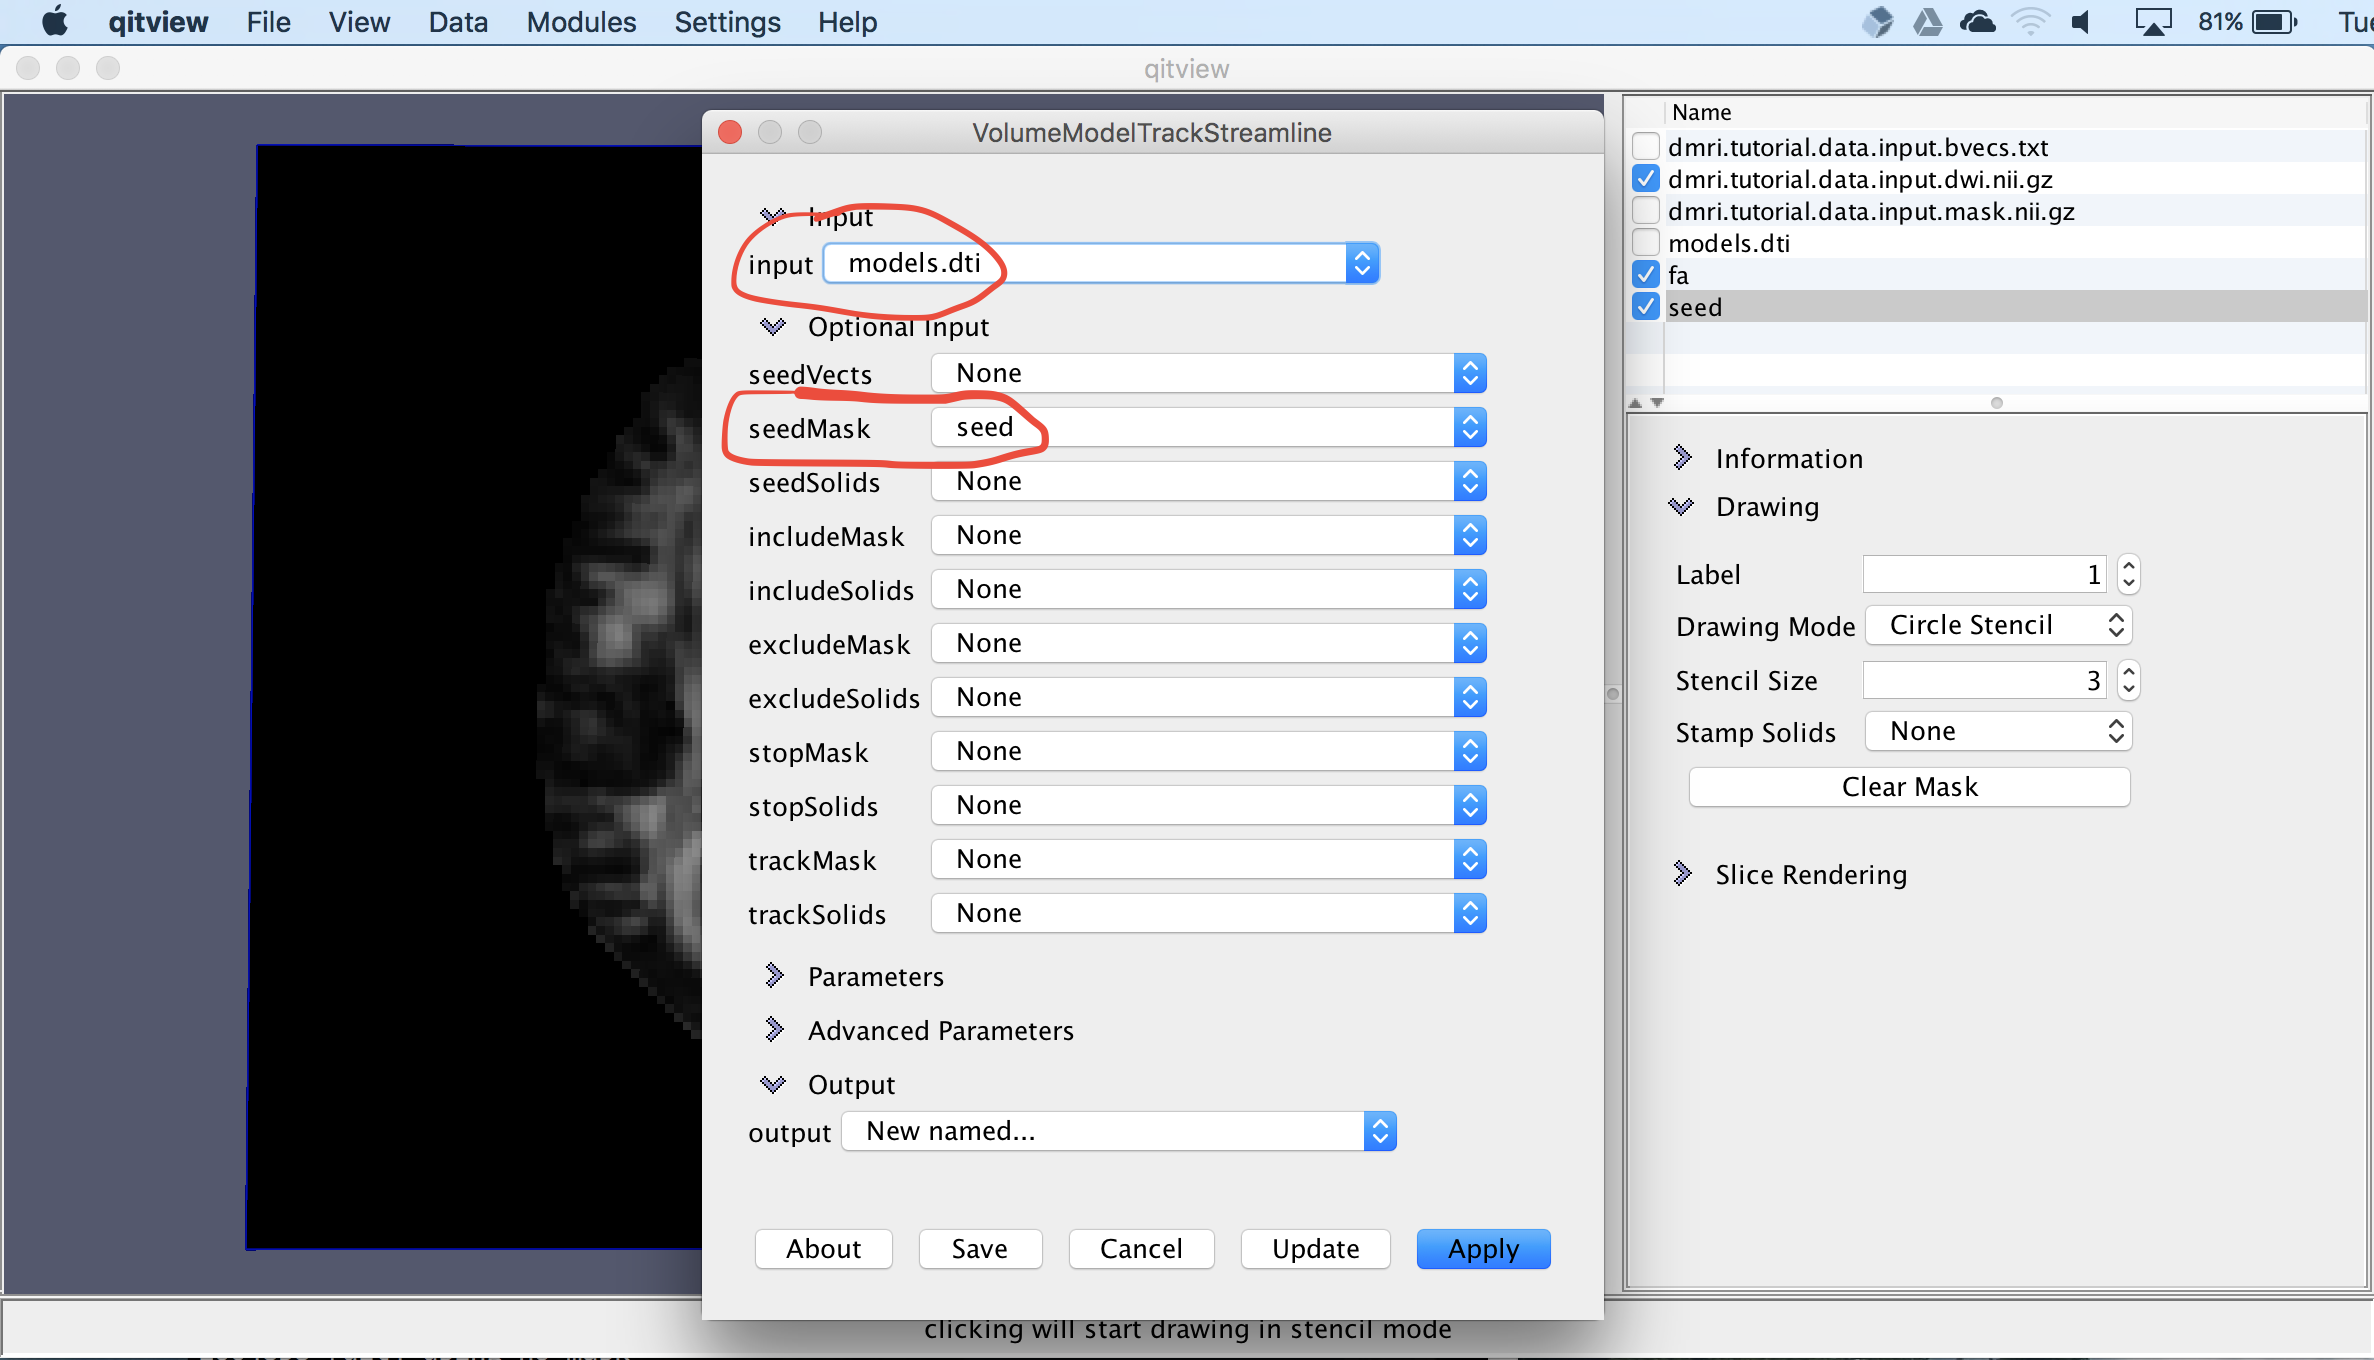Enable the dmri.tutorial.data.input.mask.nii.gz checkbox
The image size is (2374, 1360).
tap(1646, 211)
